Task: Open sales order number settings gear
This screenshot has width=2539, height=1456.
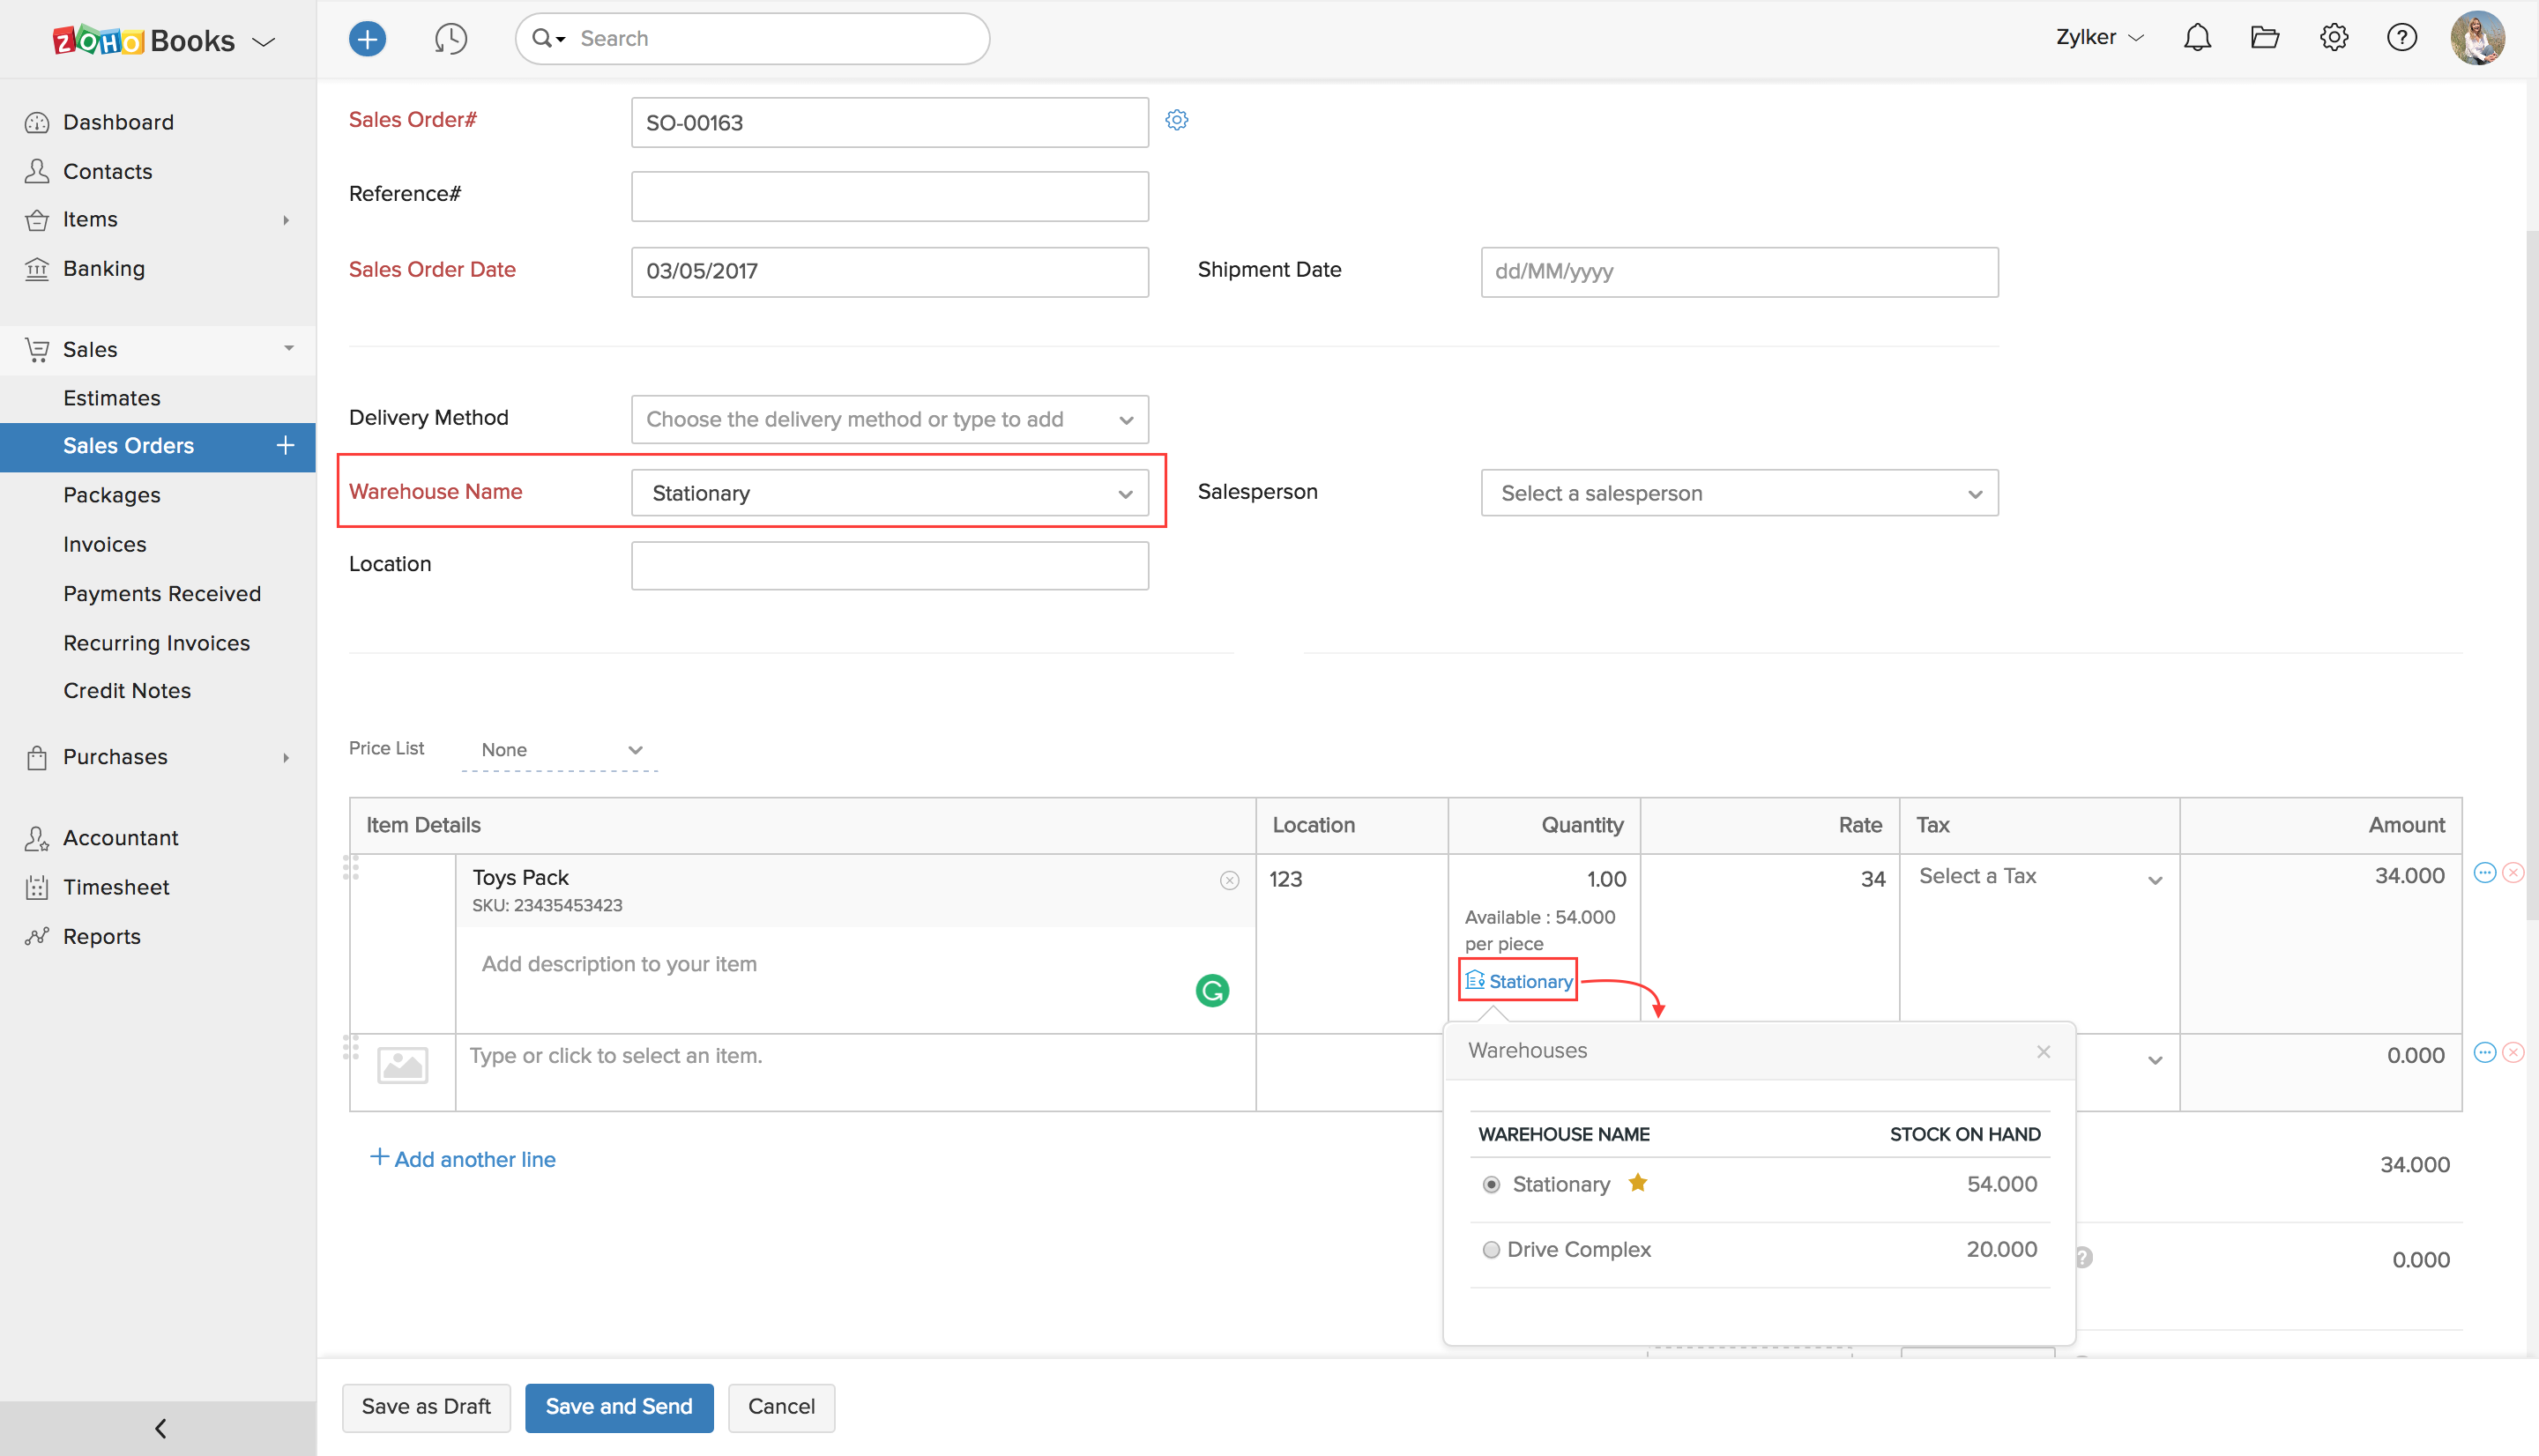Action: tap(1176, 120)
